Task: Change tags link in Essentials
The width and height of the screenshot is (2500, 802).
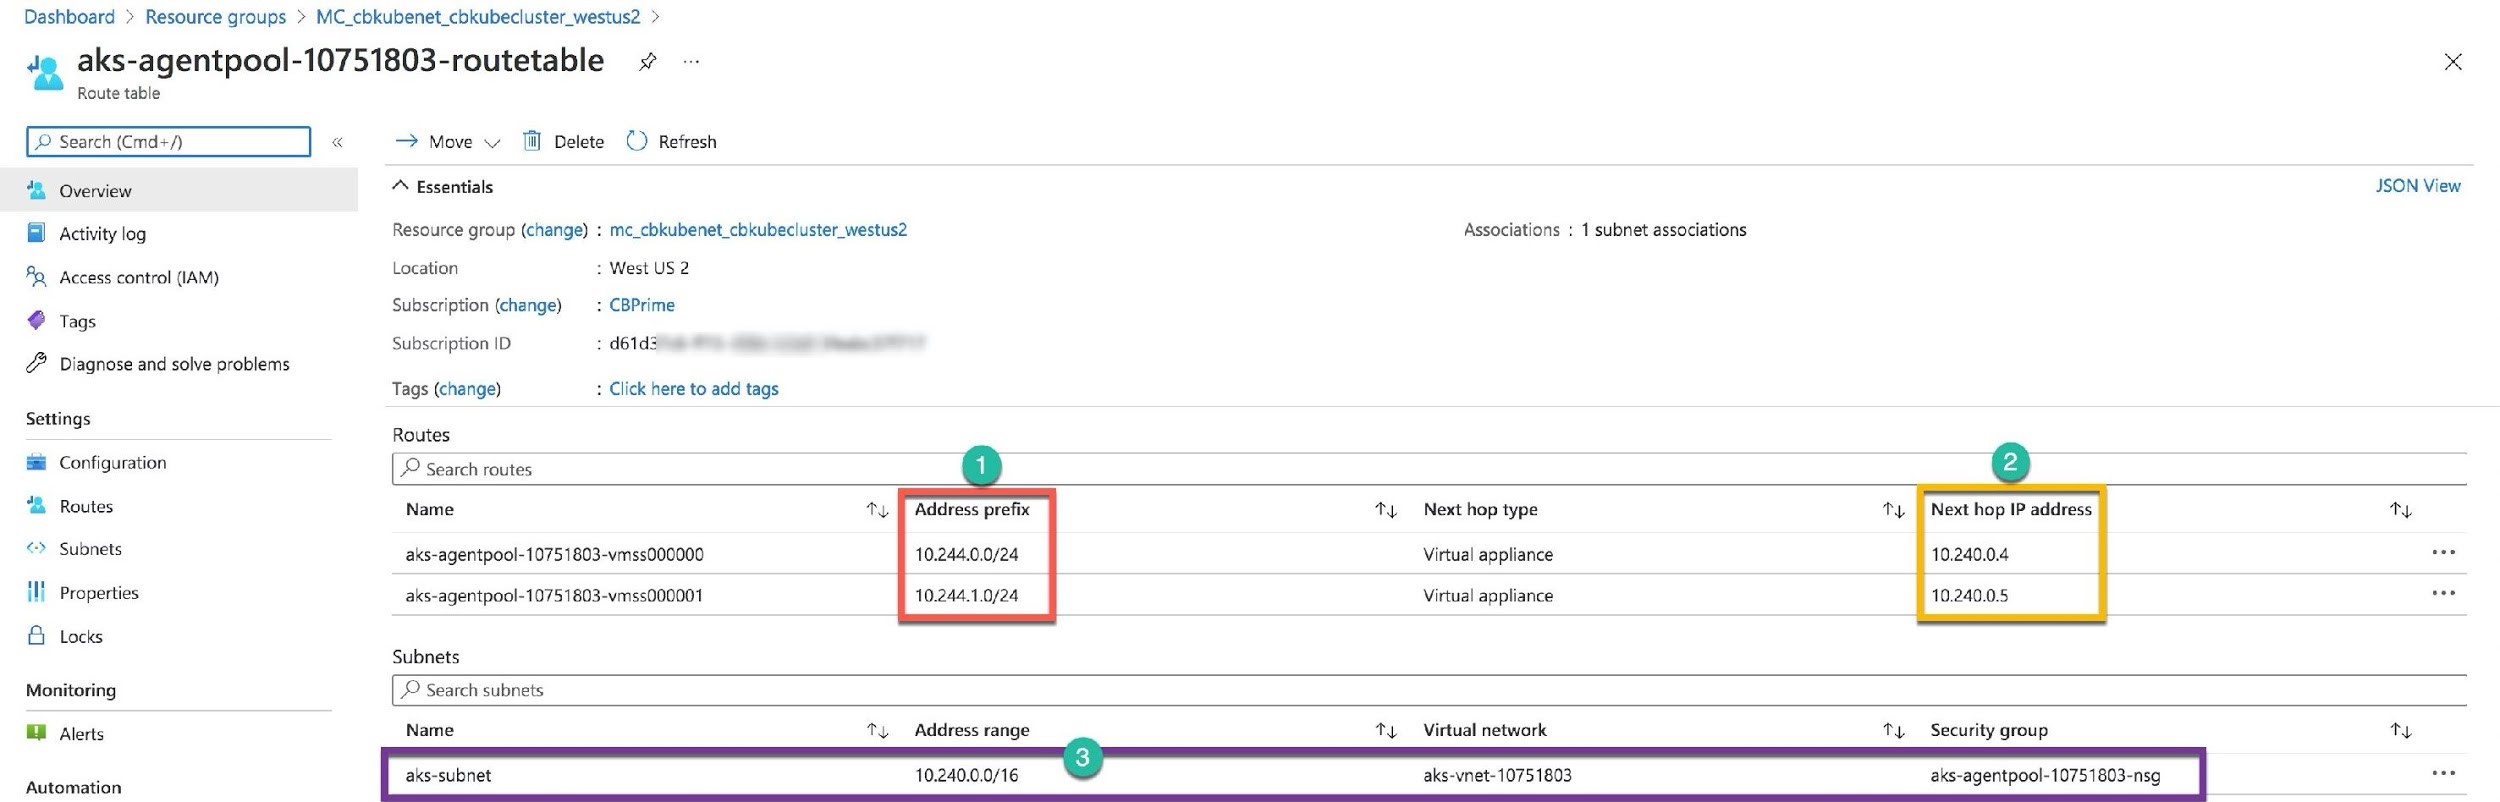Action: click(x=467, y=389)
